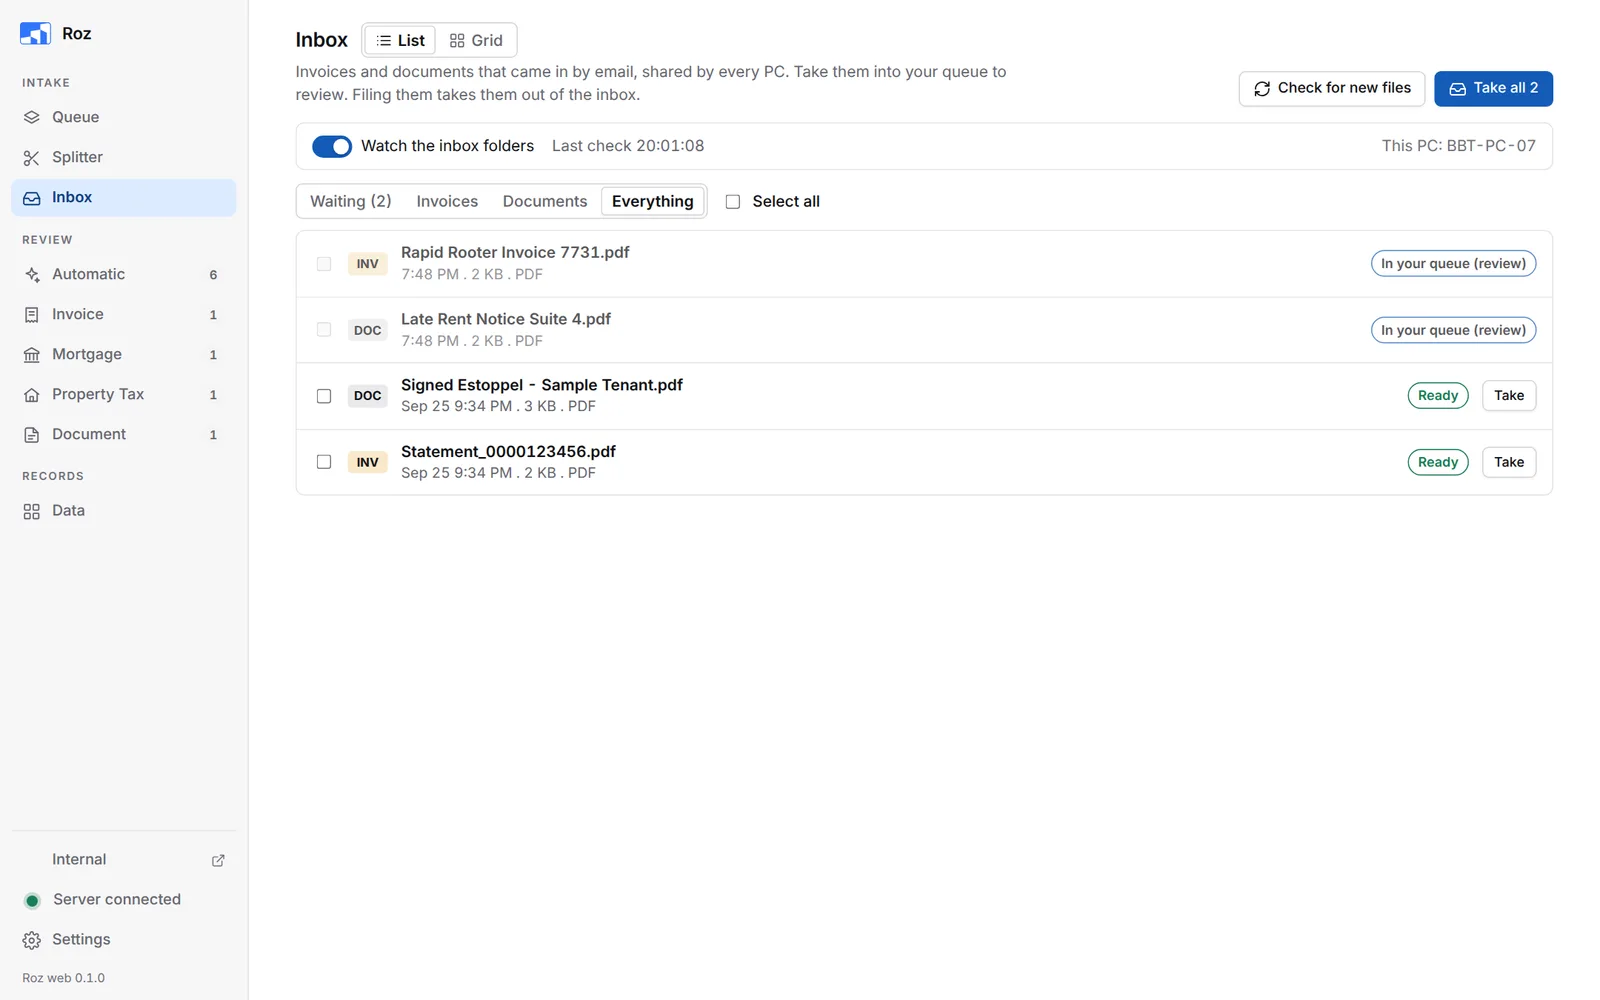The height and width of the screenshot is (1000, 1600).
Task: Click the INV badge on Rapid Rooter Invoice row
Action: click(367, 264)
